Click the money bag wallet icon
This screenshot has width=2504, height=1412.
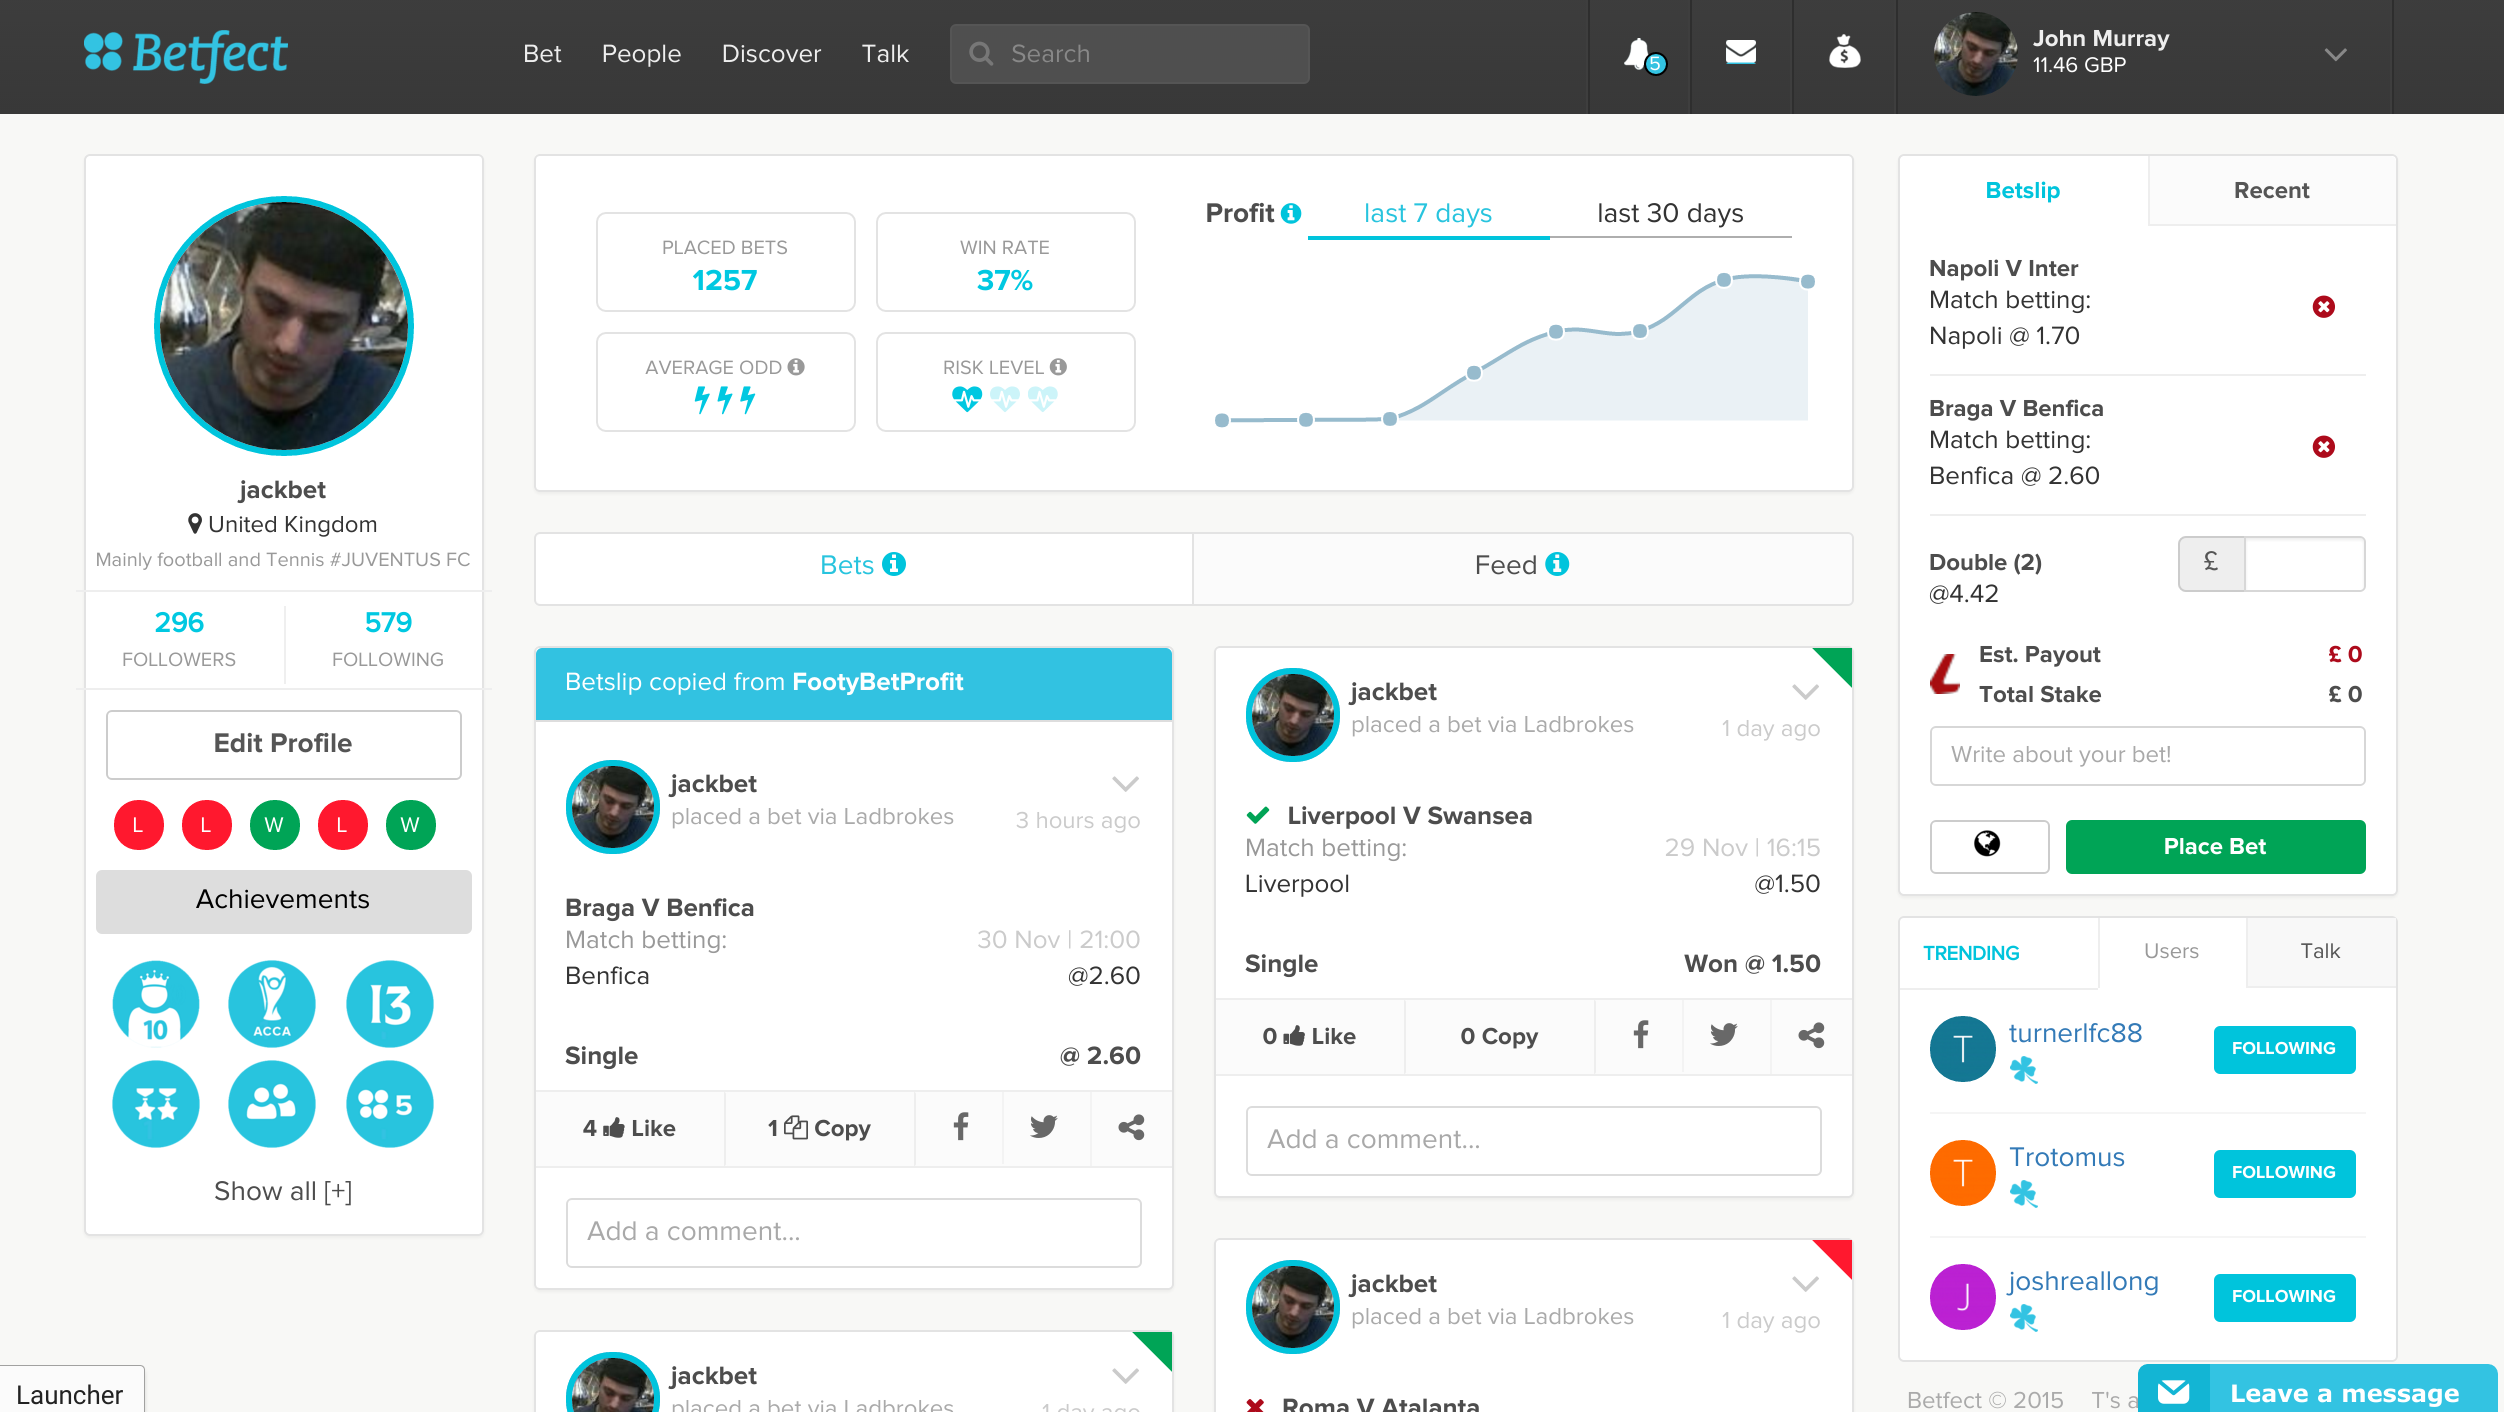click(x=1844, y=52)
